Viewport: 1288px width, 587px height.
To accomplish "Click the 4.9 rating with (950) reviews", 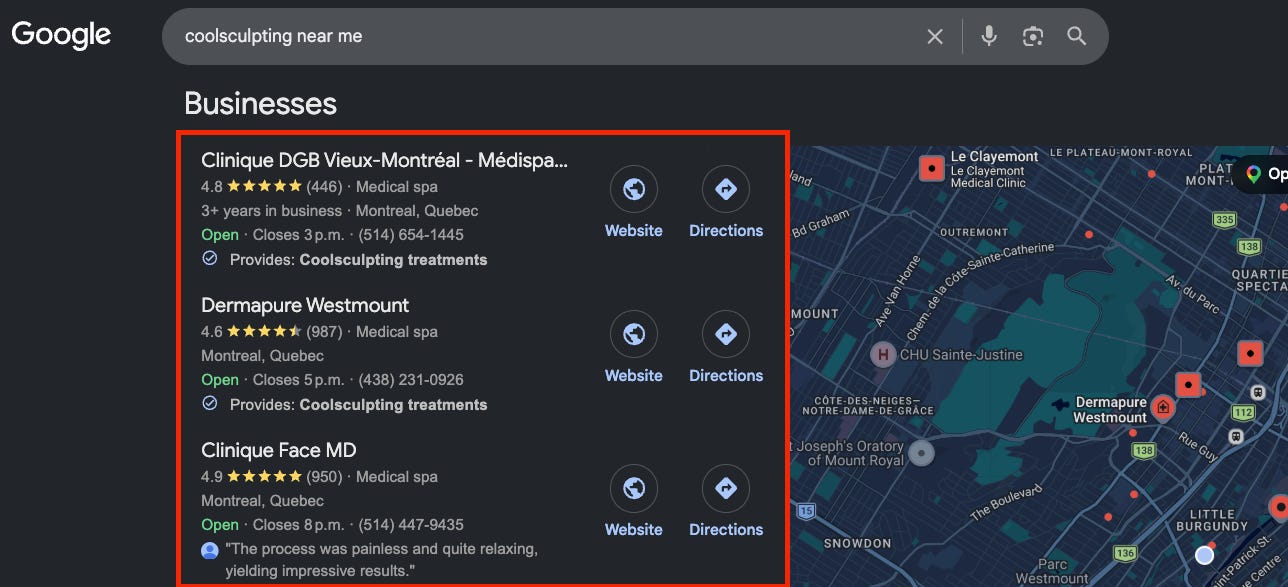I will click(x=271, y=476).
